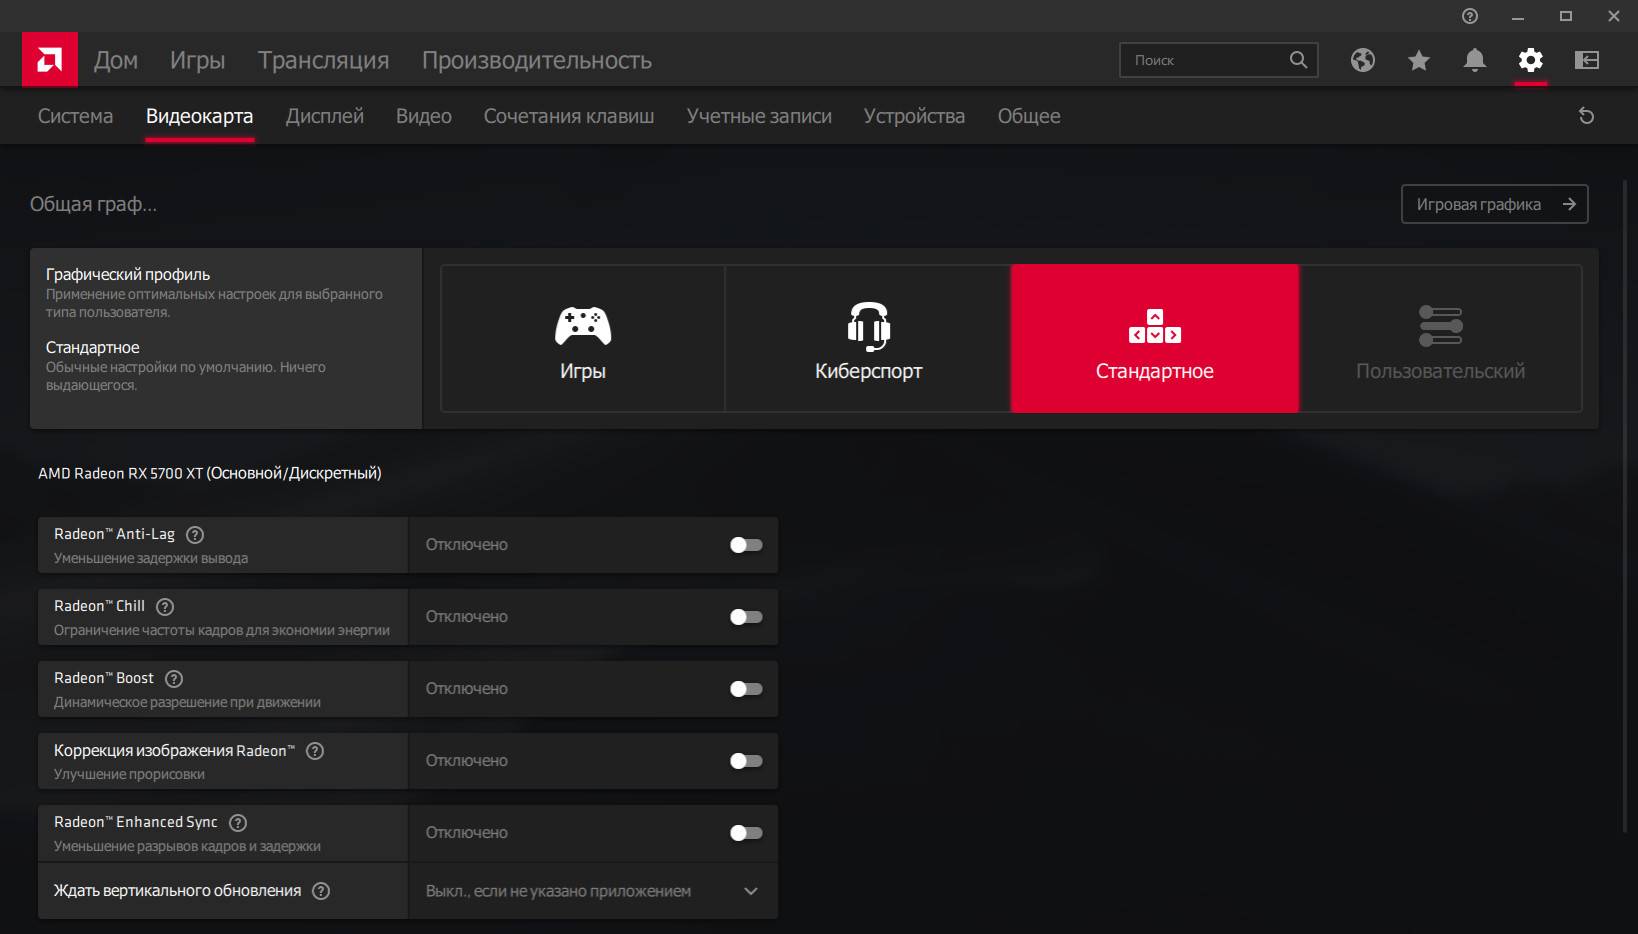Enable Radeon Anti-Lag toggle

click(746, 545)
